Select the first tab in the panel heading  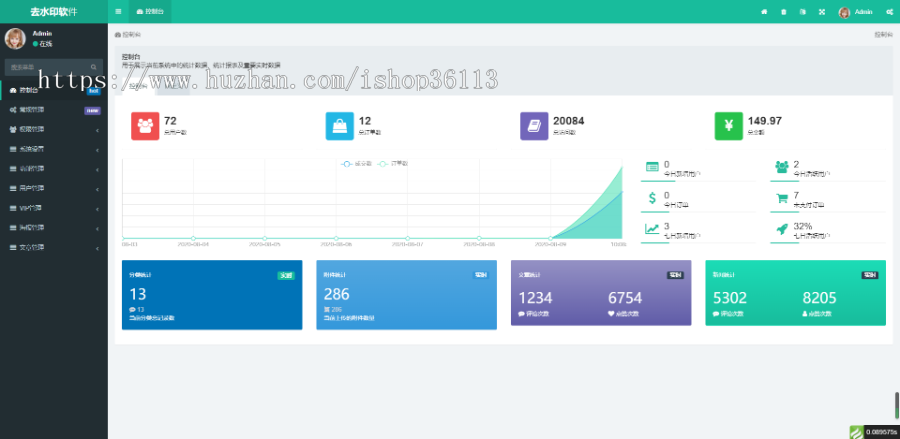(138, 86)
